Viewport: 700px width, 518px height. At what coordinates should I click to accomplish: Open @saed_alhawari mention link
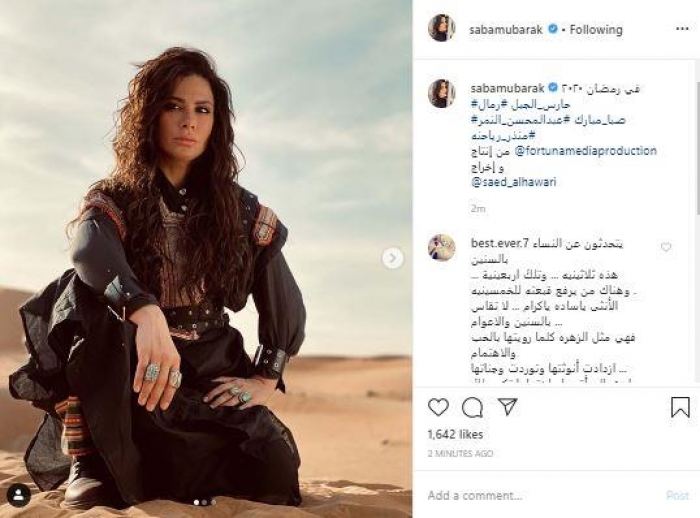click(513, 182)
